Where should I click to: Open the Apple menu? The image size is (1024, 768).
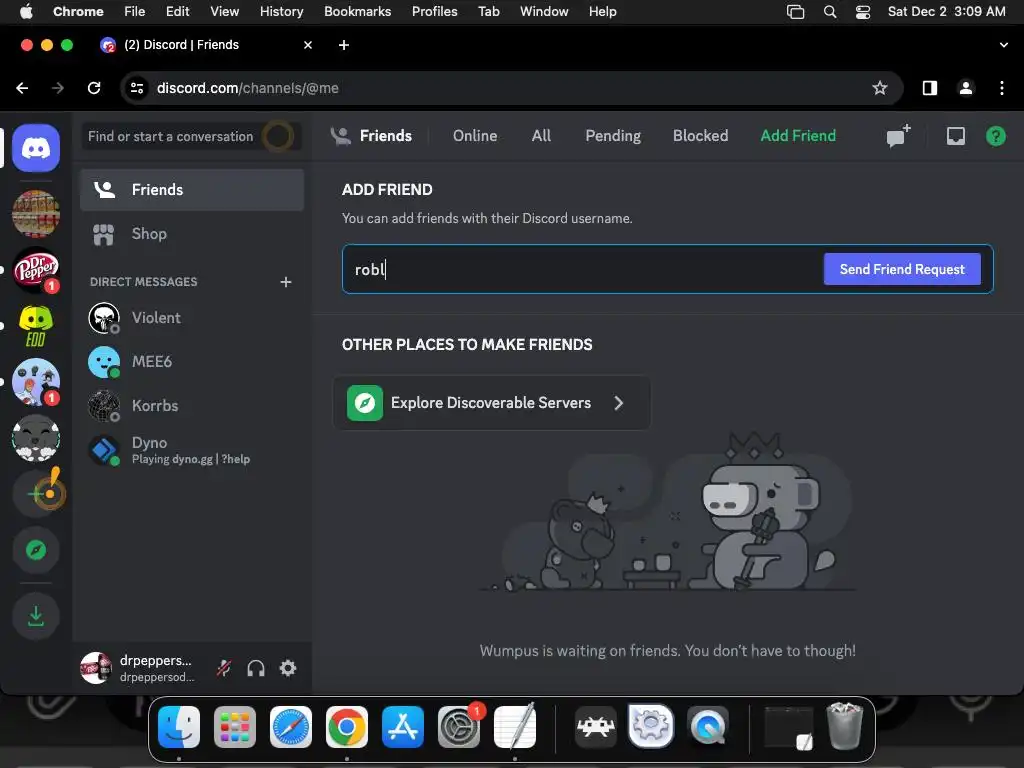[x=26, y=12]
